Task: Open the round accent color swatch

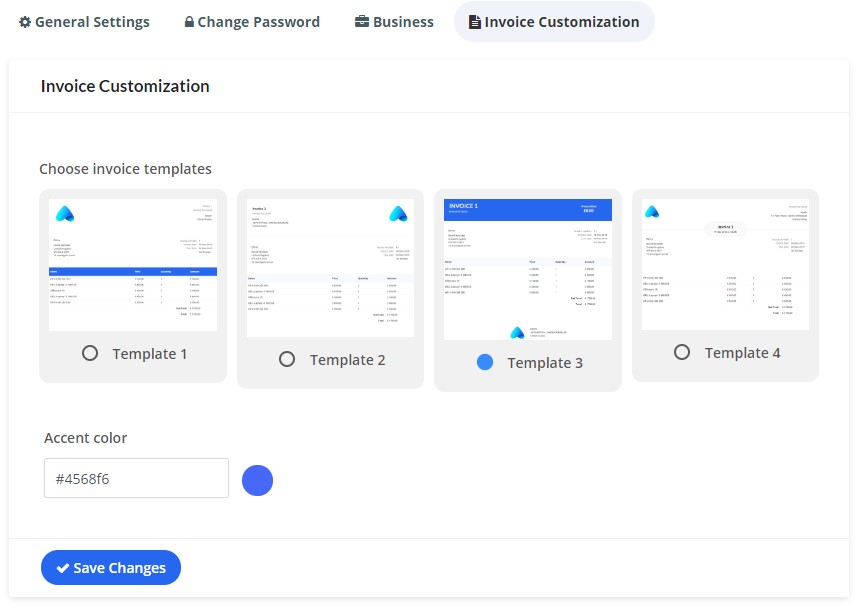Action: (257, 480)
